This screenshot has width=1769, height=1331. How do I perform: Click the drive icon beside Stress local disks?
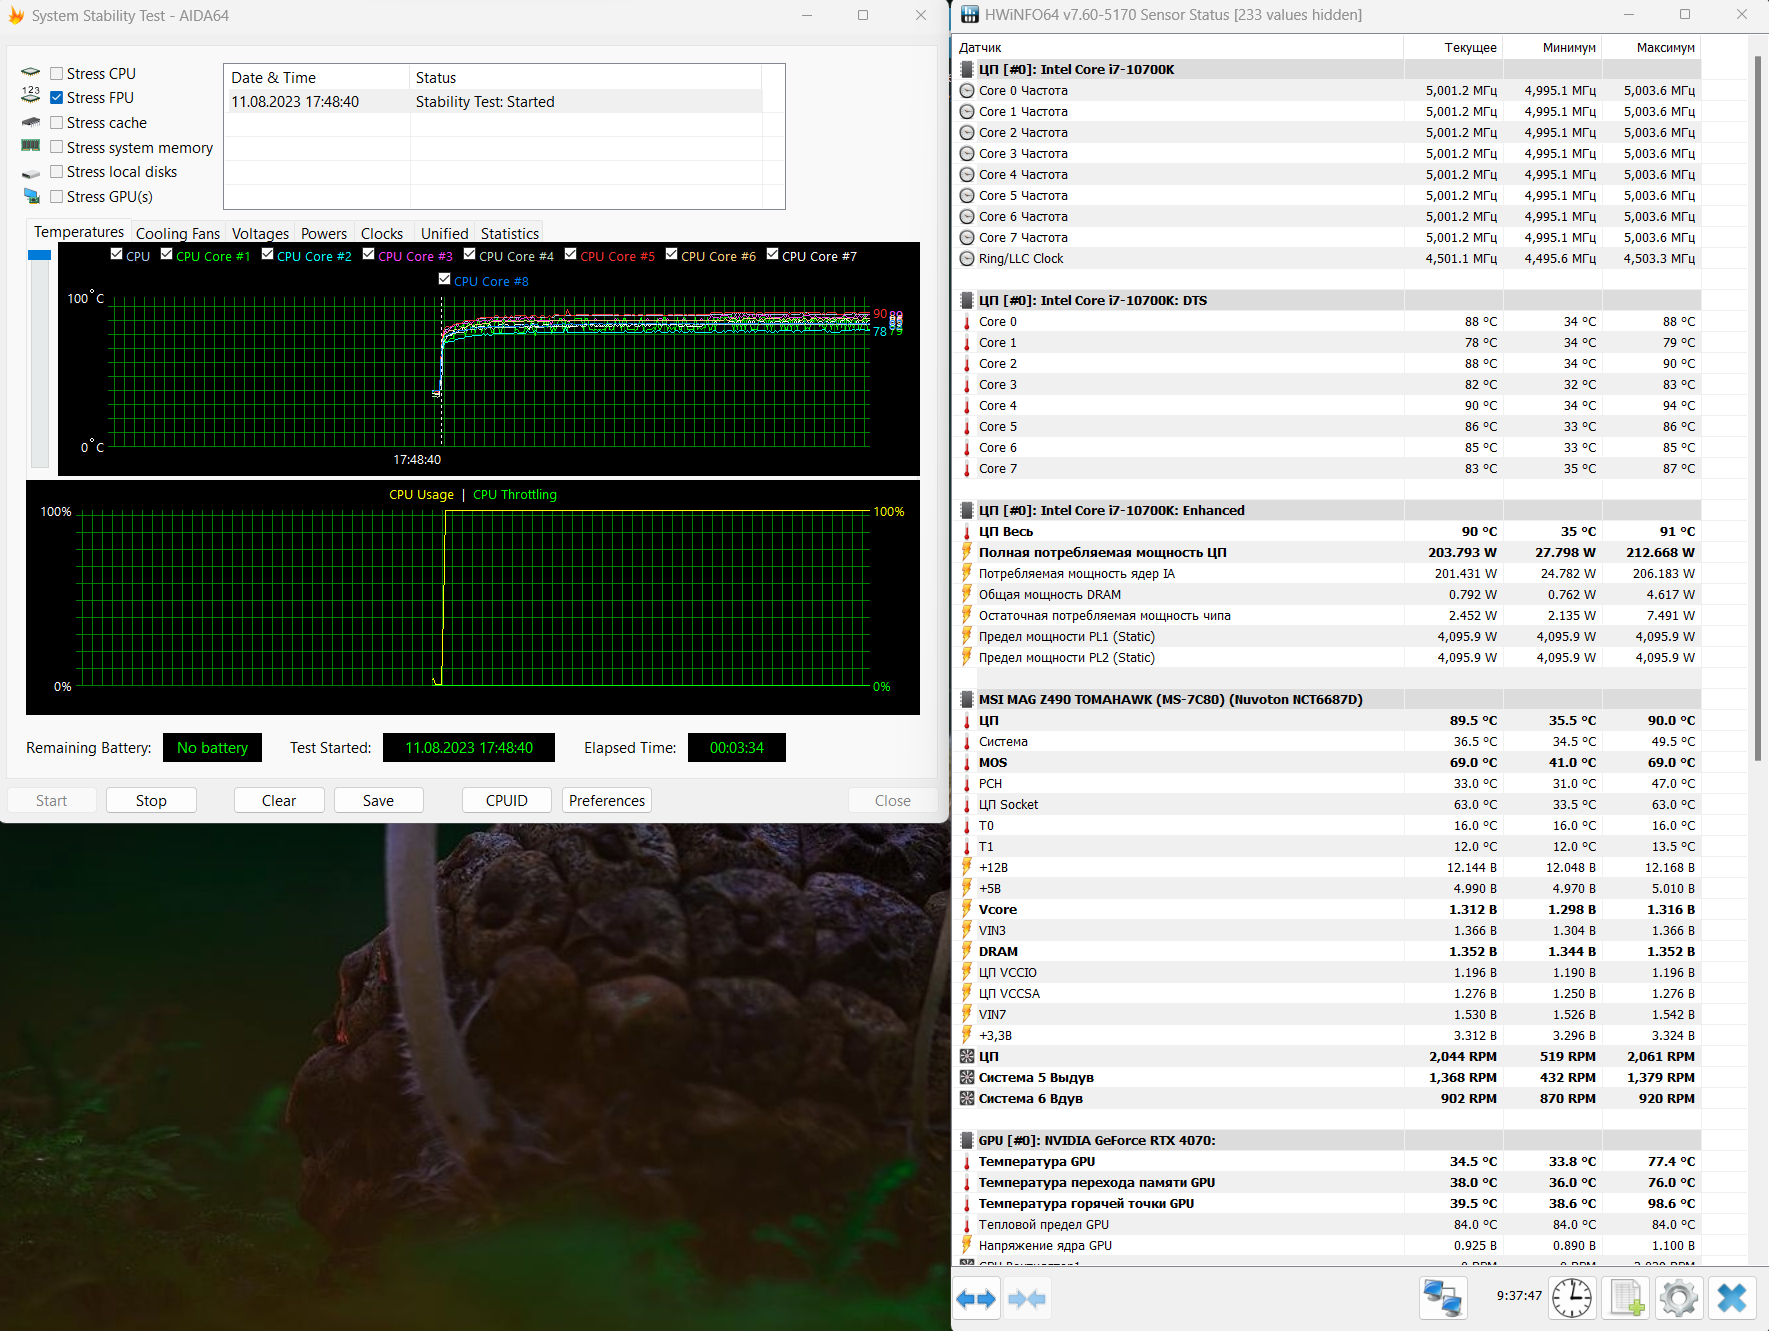click(31, 172)
